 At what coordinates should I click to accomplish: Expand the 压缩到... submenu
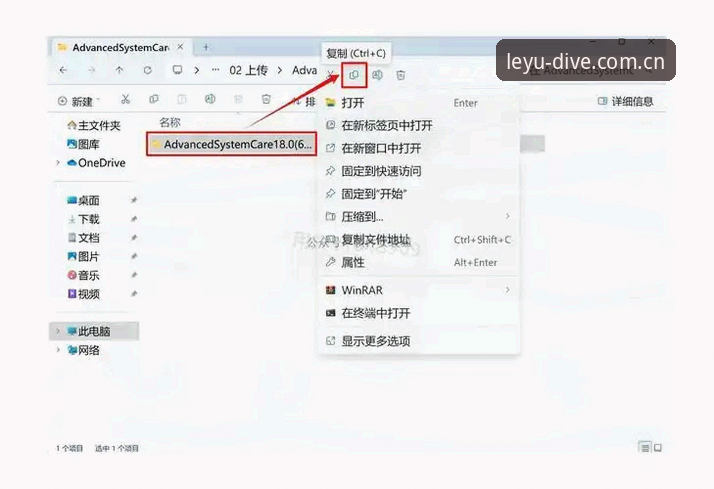419,217
